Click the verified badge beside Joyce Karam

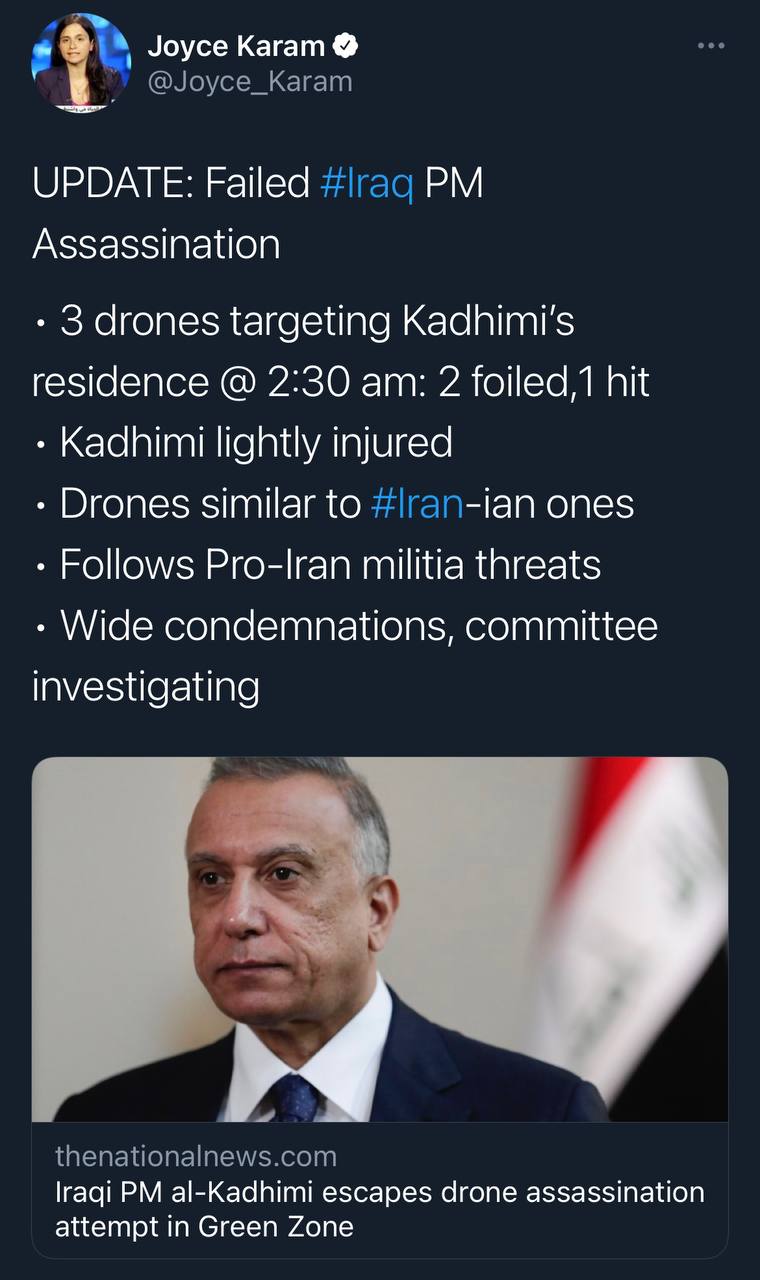pyautogui.click(x=346, y=46)
